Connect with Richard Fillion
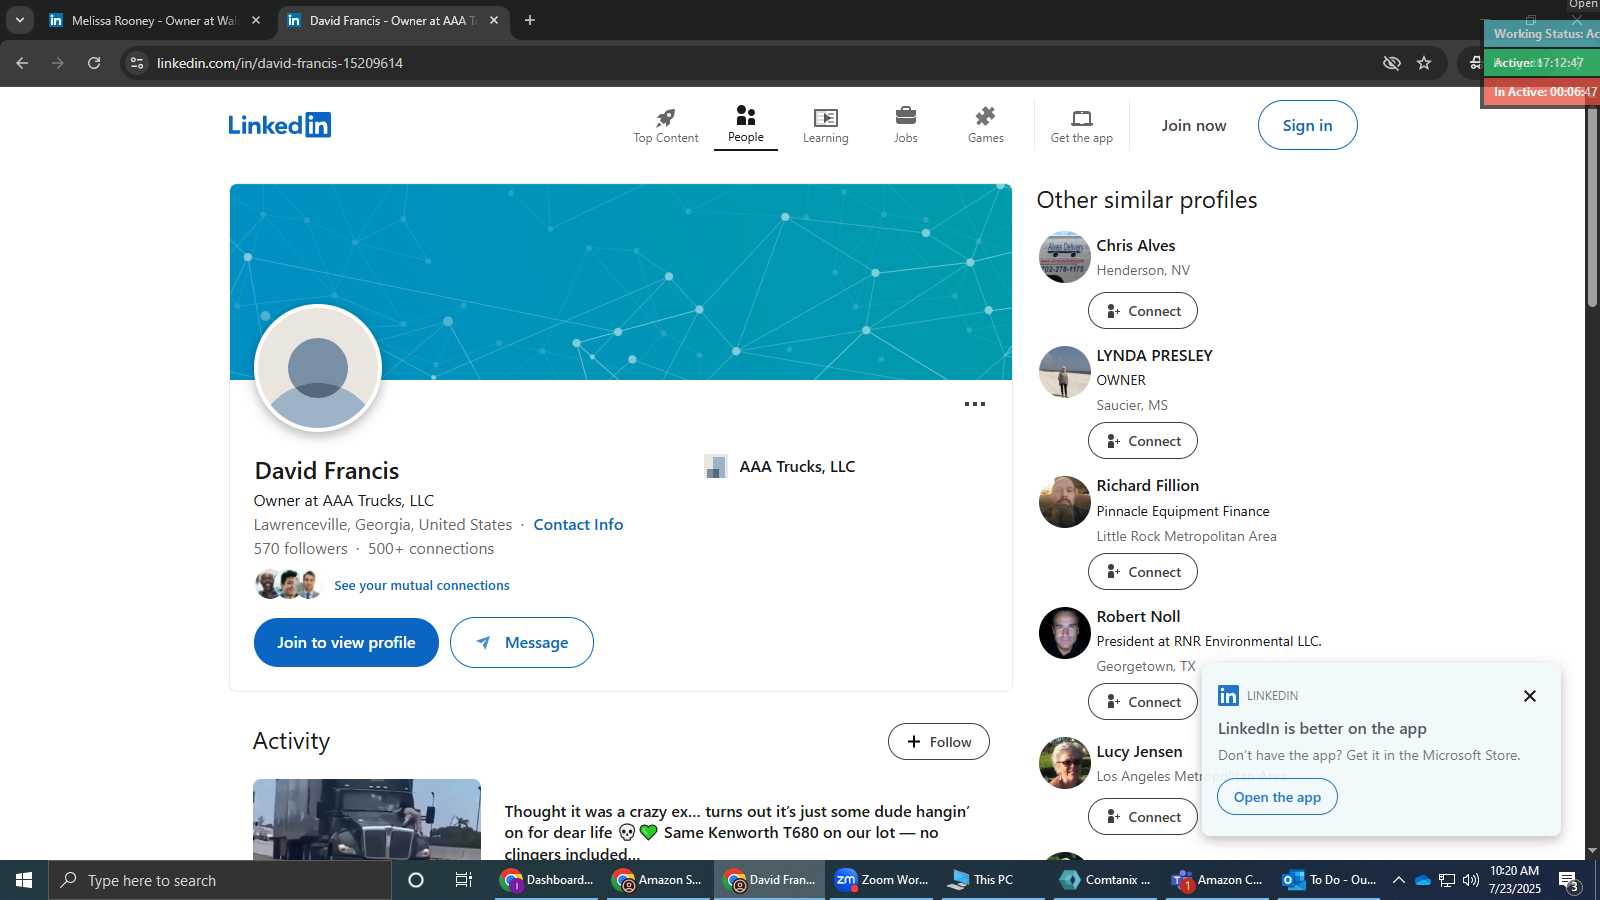The image size is (1600, 900). point(1142,572)
